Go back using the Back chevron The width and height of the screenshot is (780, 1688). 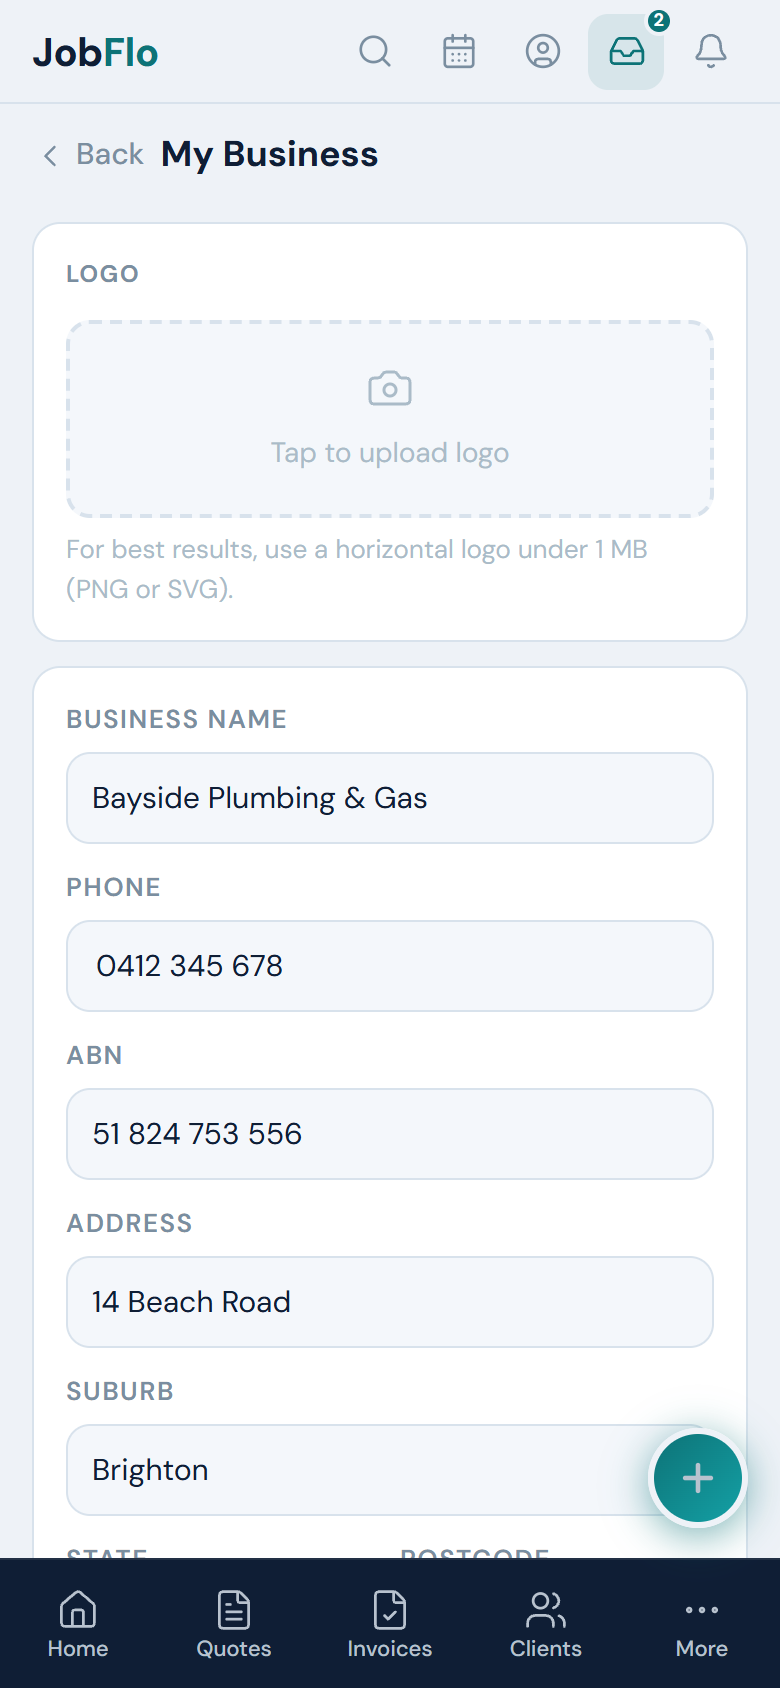coord(50,155)
